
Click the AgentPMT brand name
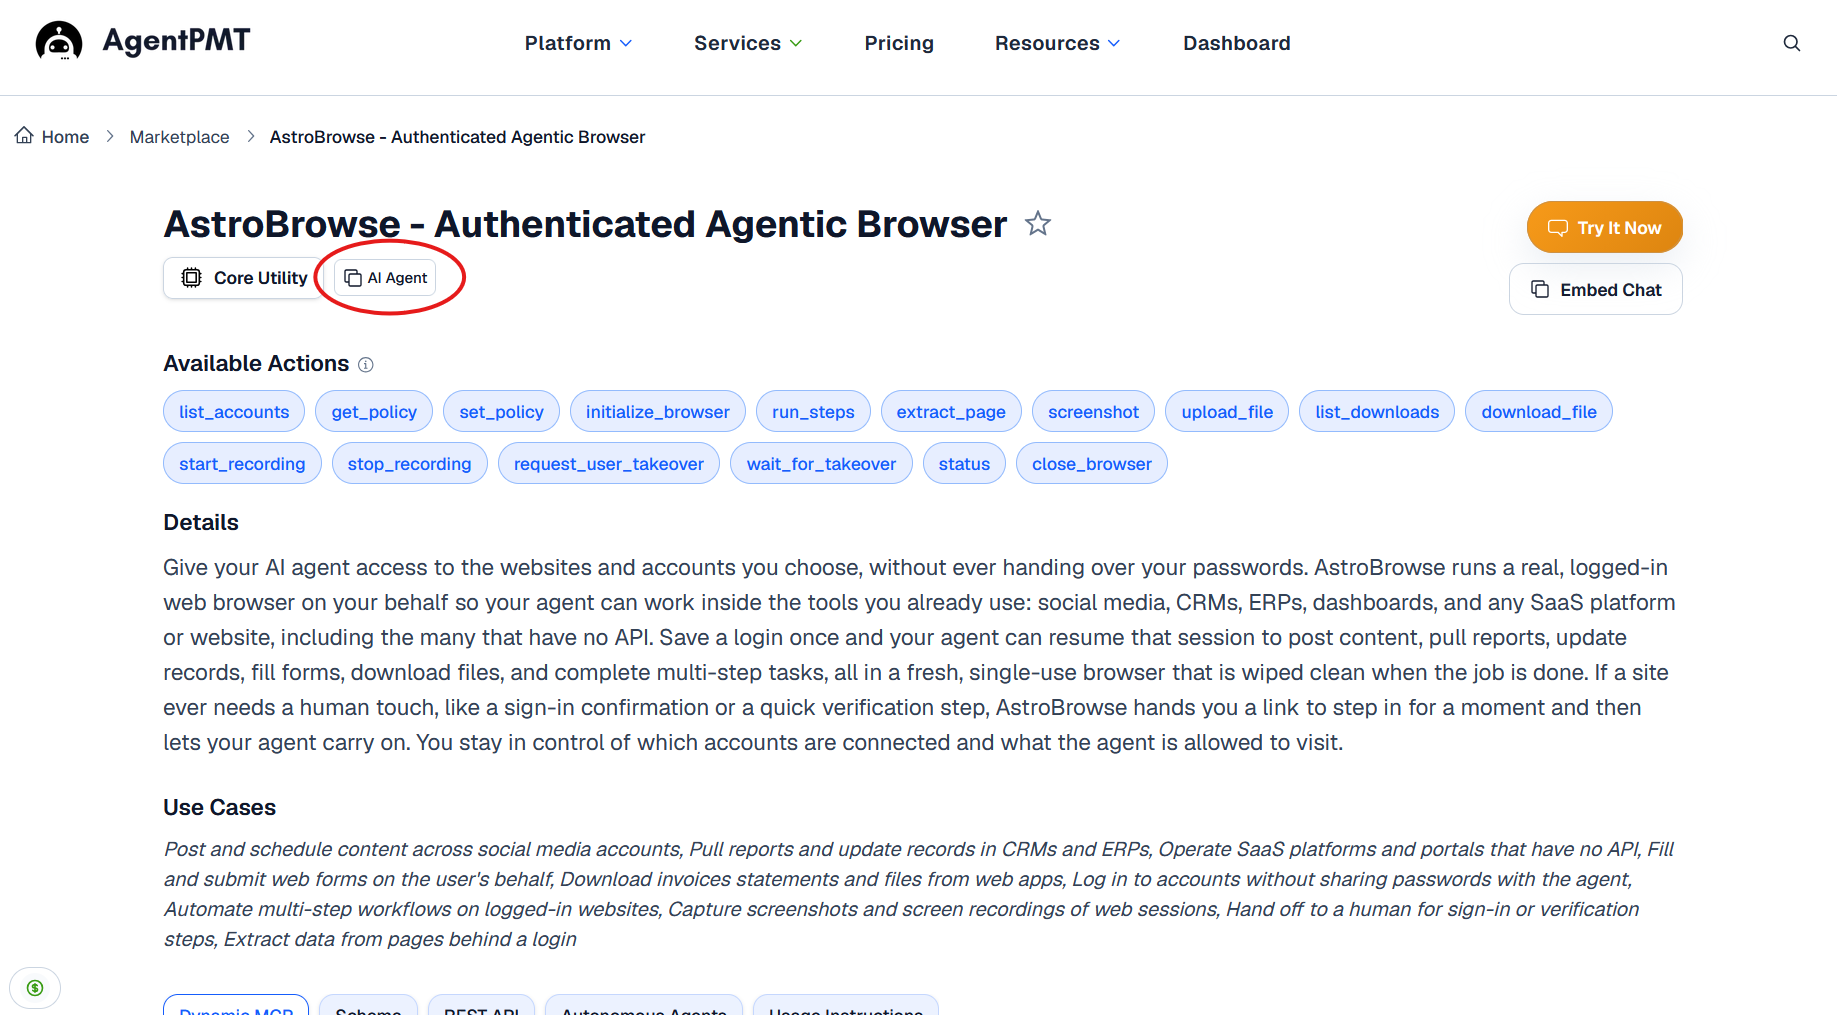point(176,41)
